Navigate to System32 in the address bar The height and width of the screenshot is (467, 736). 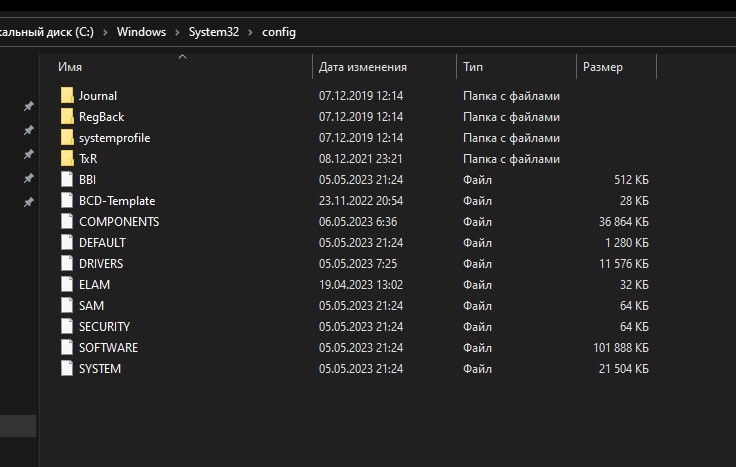[214, 32]
